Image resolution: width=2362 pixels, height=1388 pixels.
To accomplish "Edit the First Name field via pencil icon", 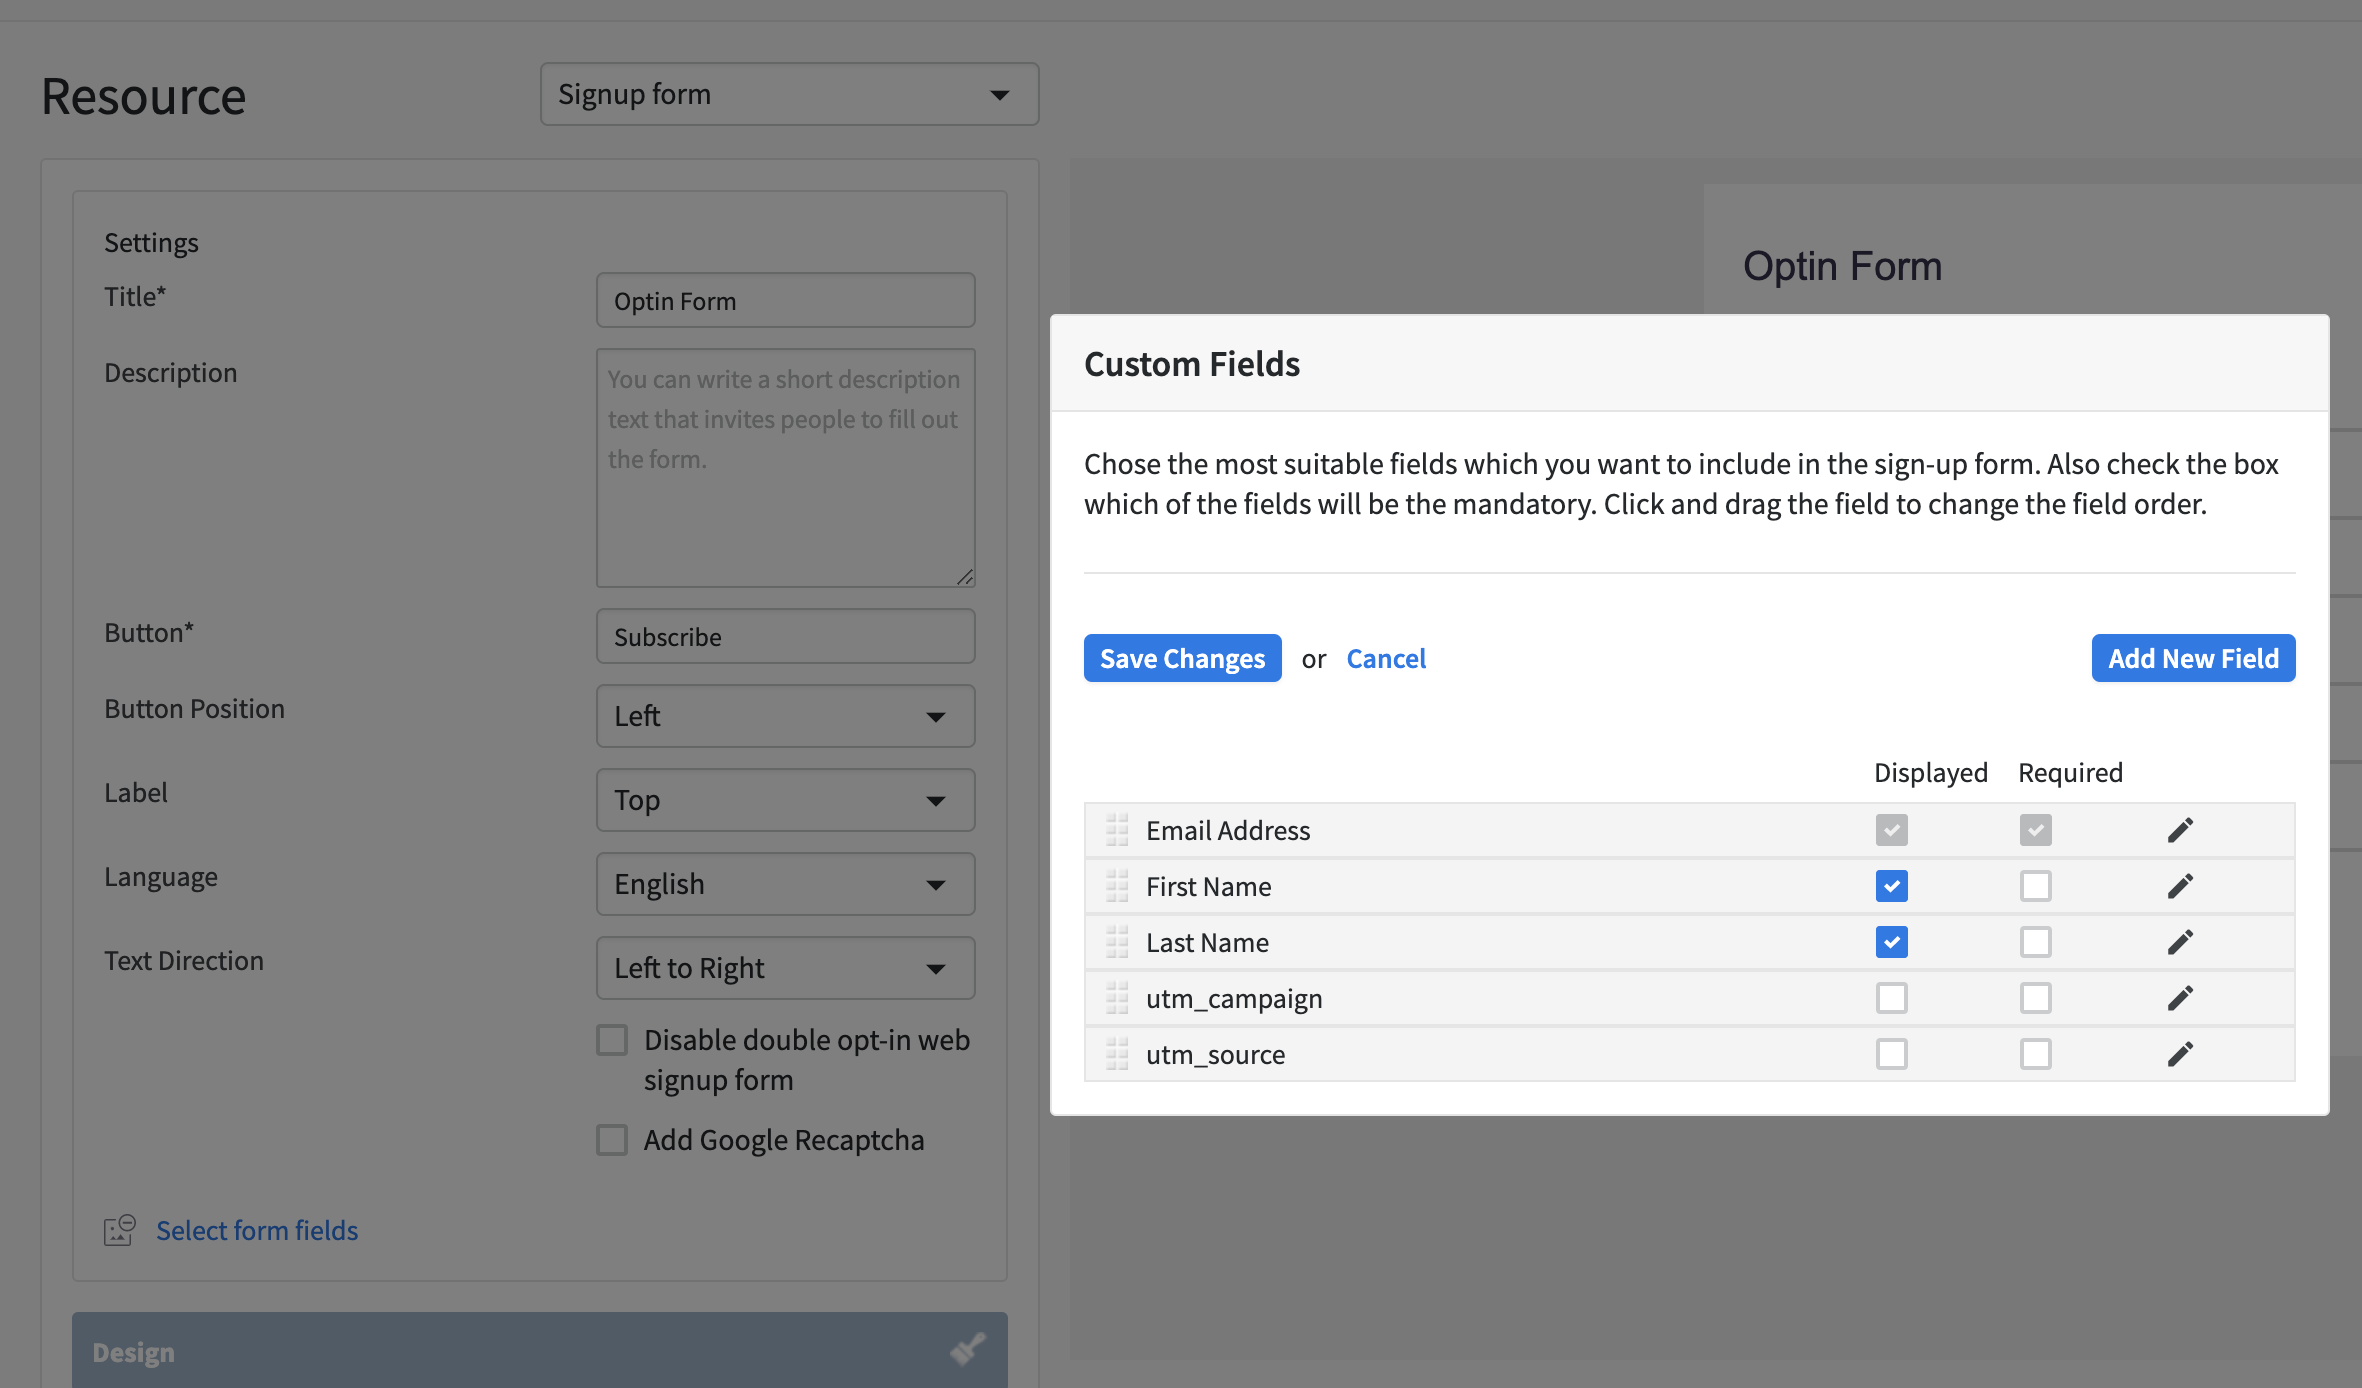I will click(x=2180, y=886).
